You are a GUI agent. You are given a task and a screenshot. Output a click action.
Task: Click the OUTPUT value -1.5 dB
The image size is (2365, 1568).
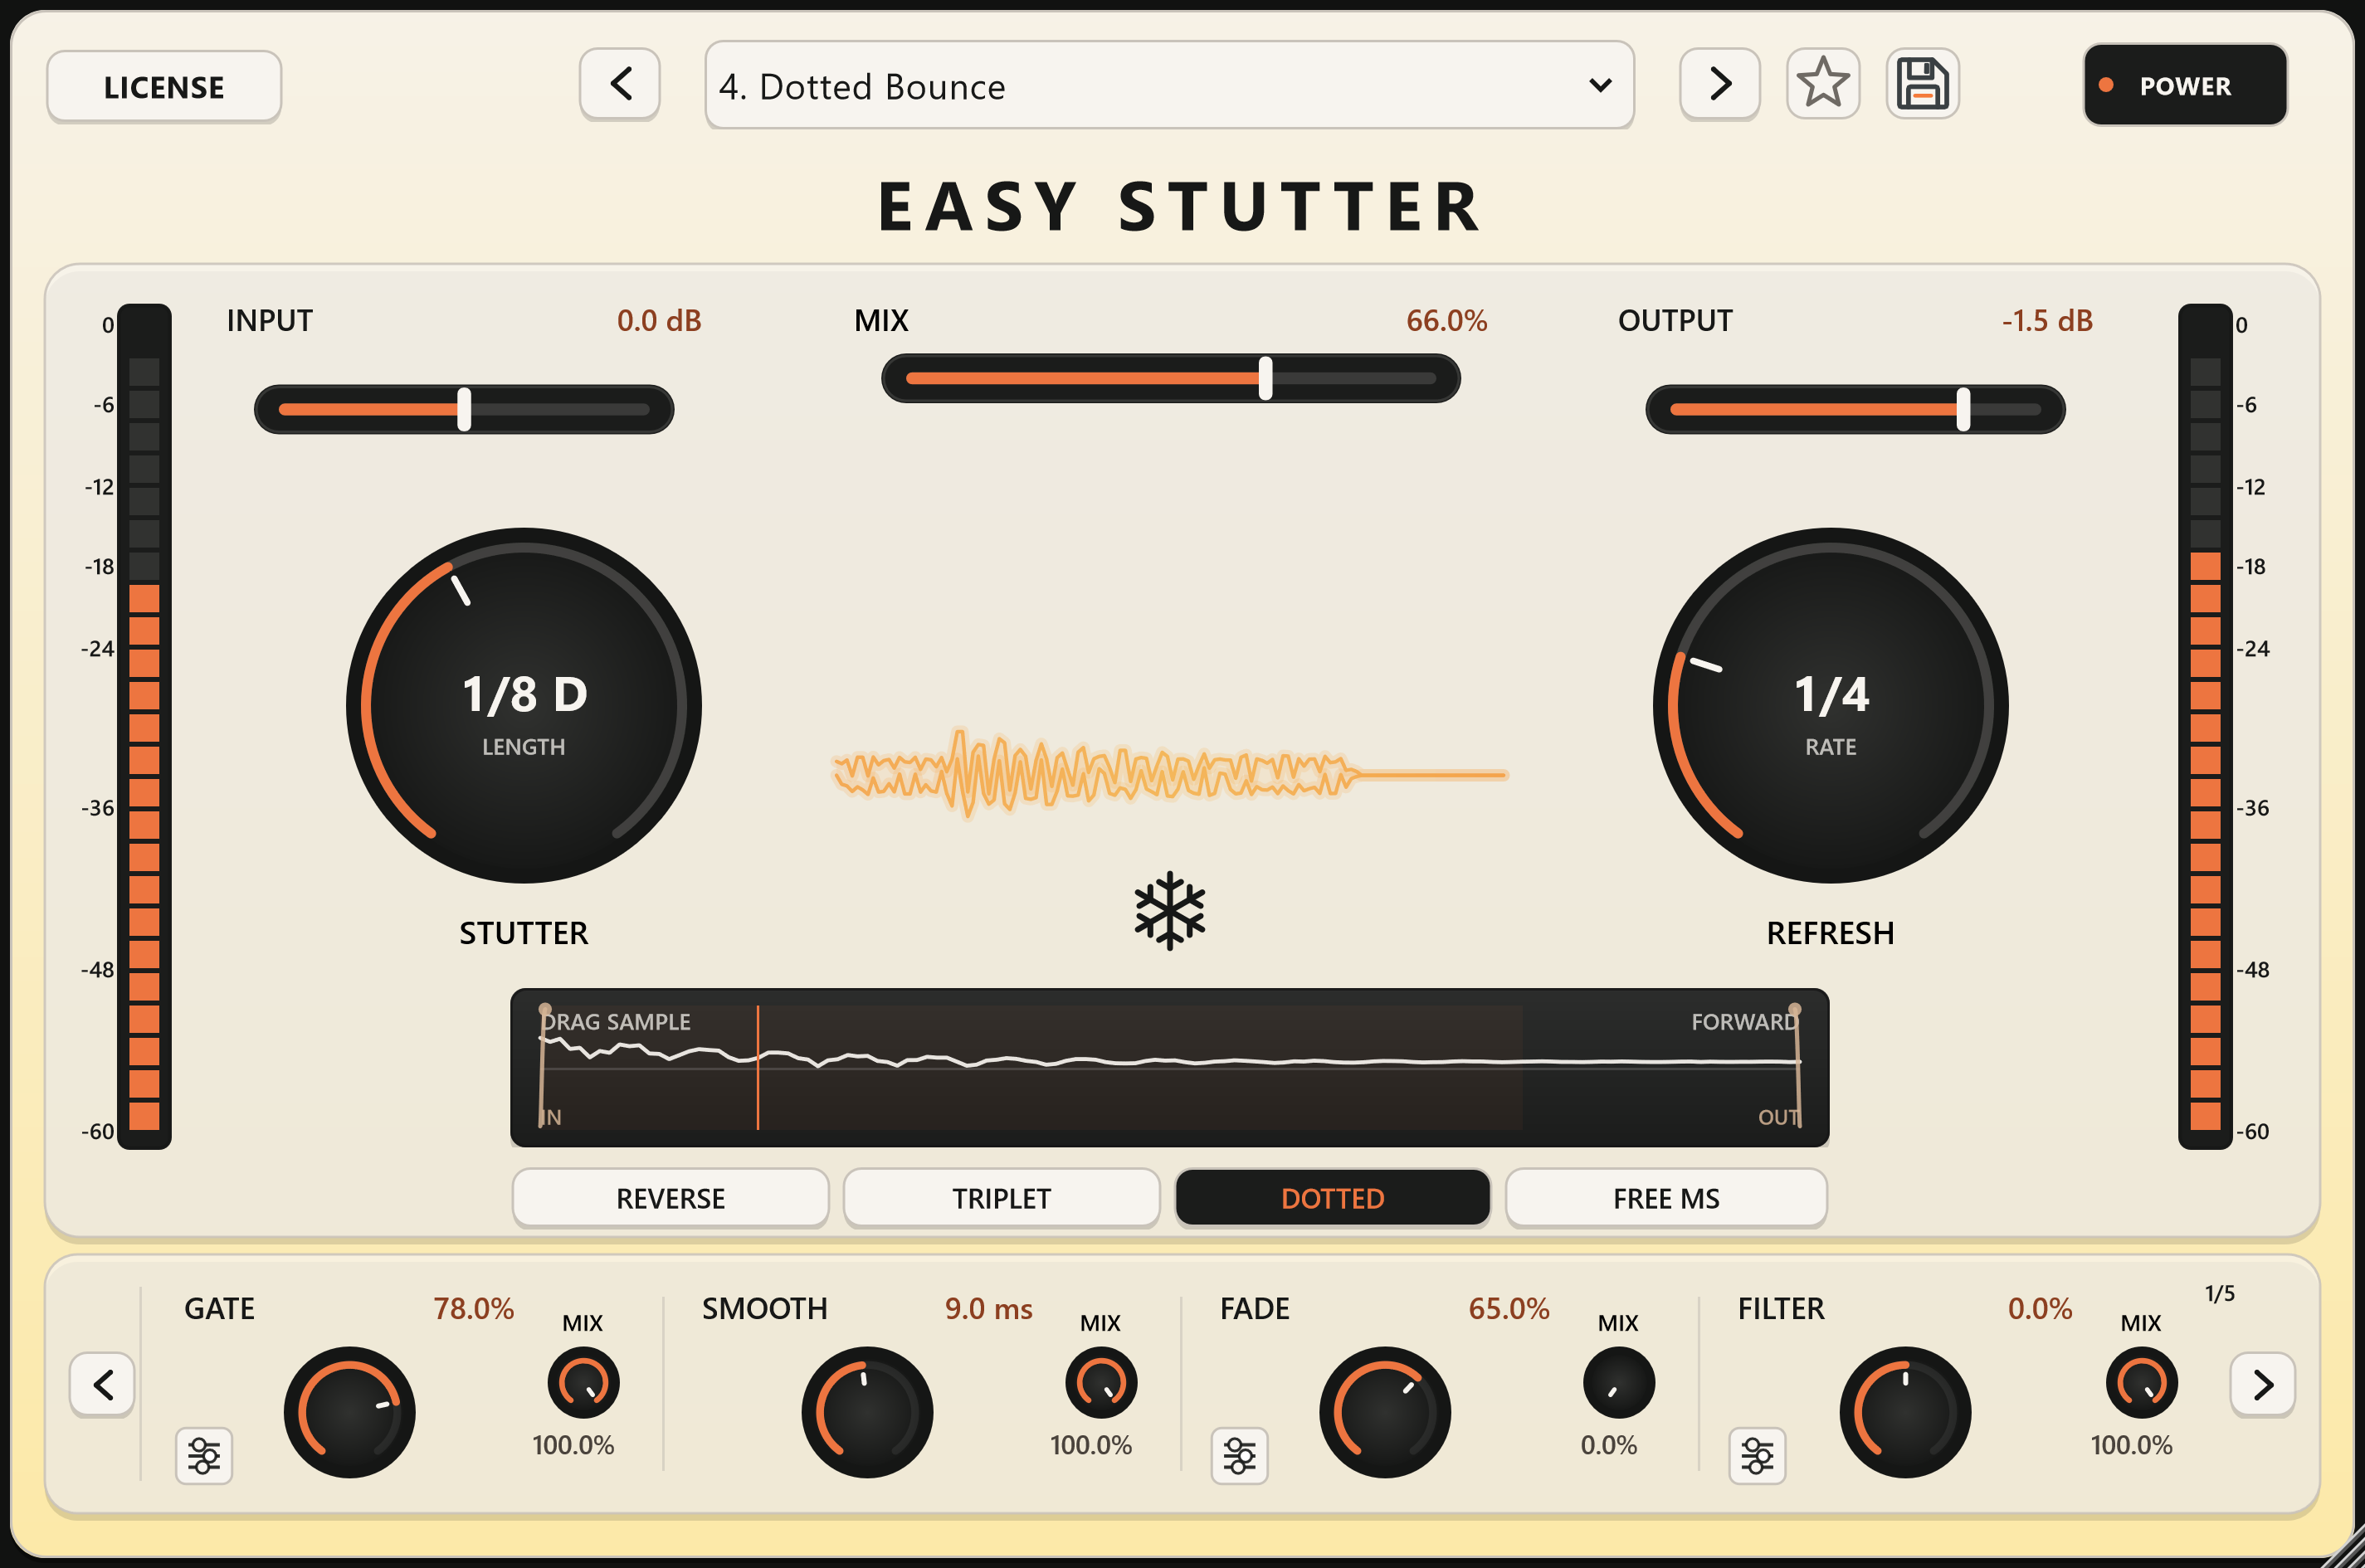click(x=2047, y=321)
